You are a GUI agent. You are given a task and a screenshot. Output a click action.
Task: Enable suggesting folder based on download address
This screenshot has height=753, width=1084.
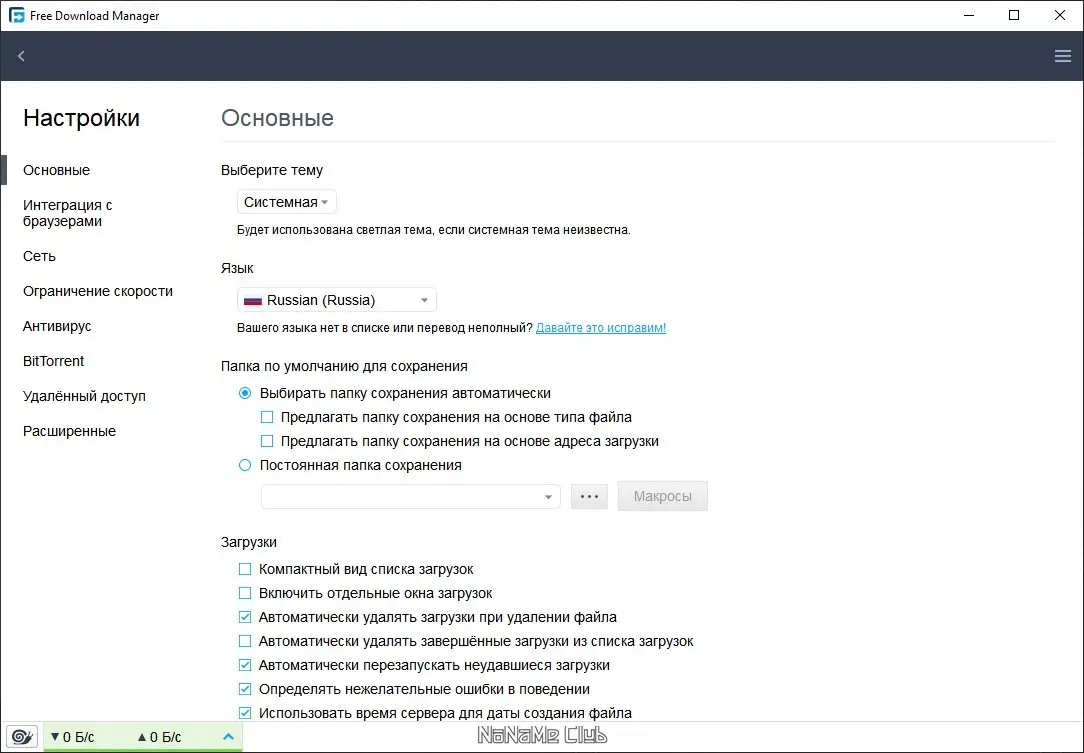(x=267, y=441)
